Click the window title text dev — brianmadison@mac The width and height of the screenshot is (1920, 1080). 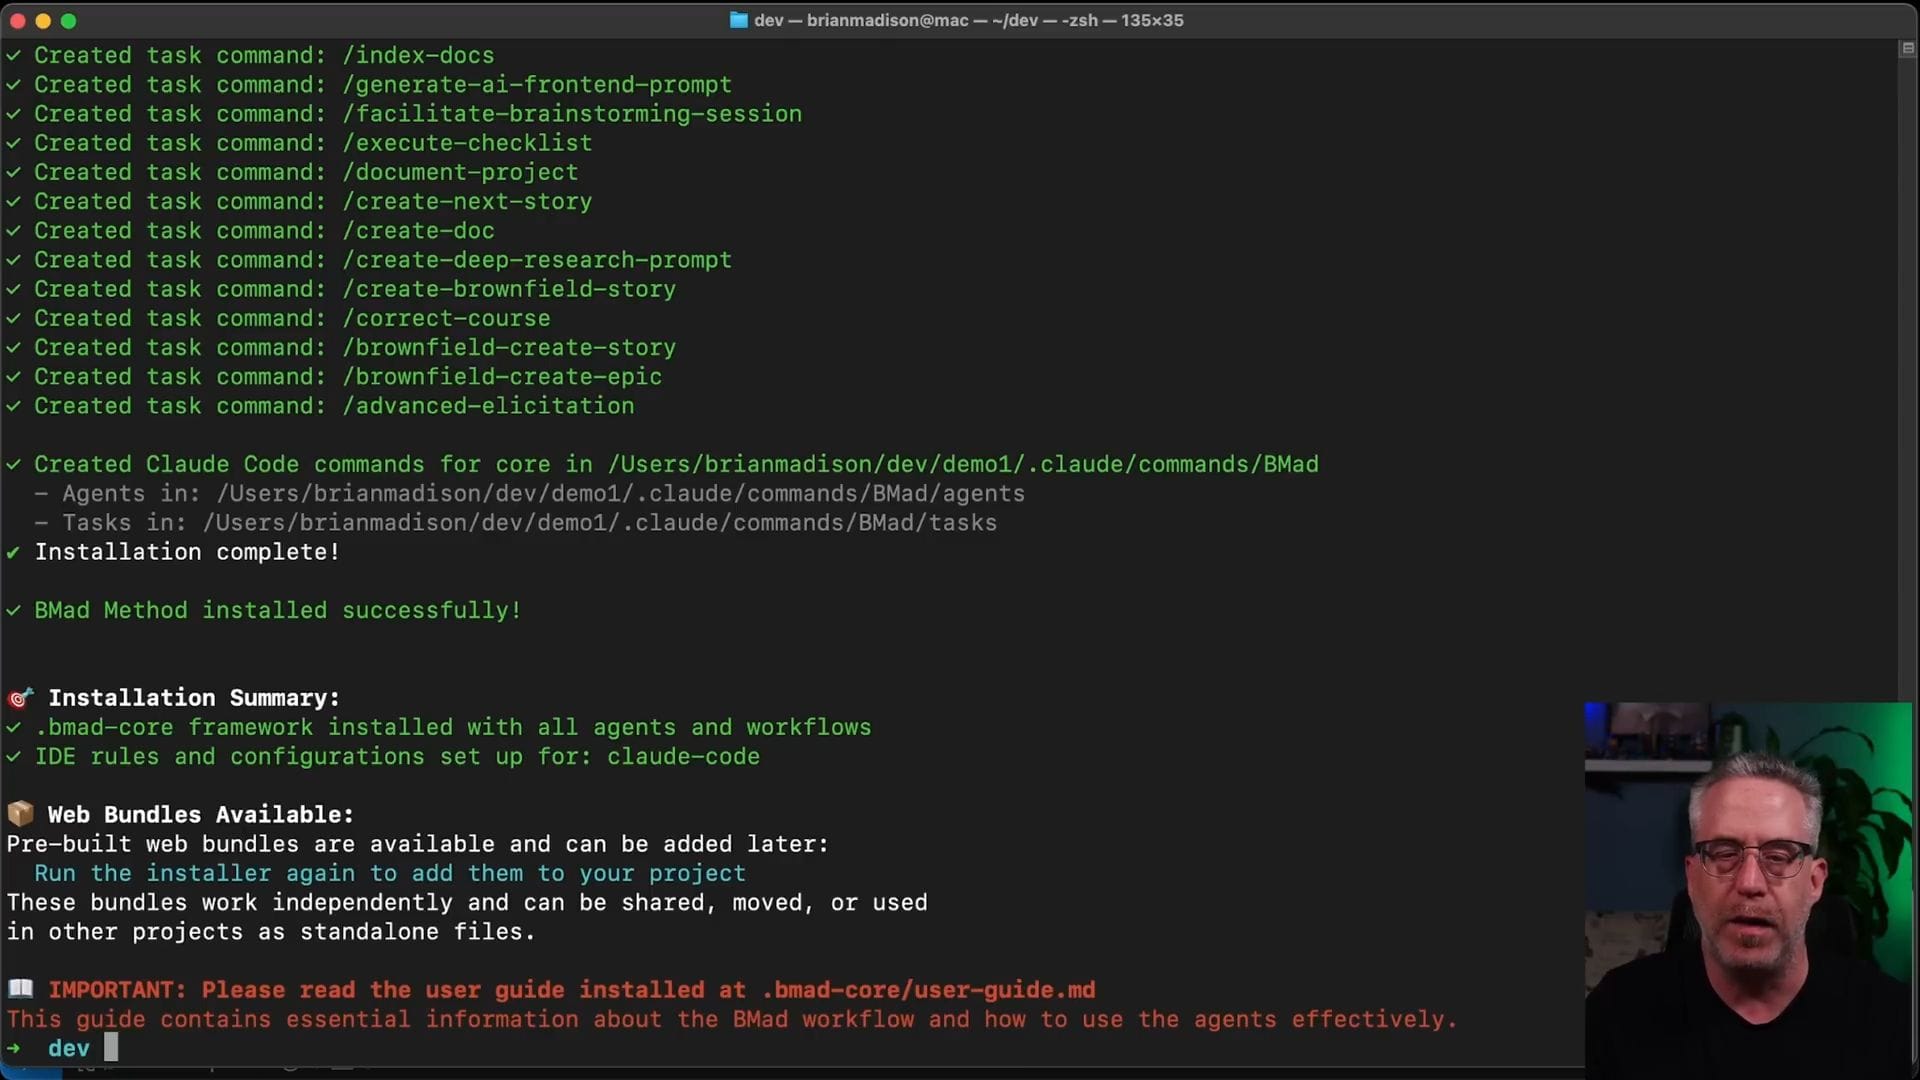coord(860,20)
